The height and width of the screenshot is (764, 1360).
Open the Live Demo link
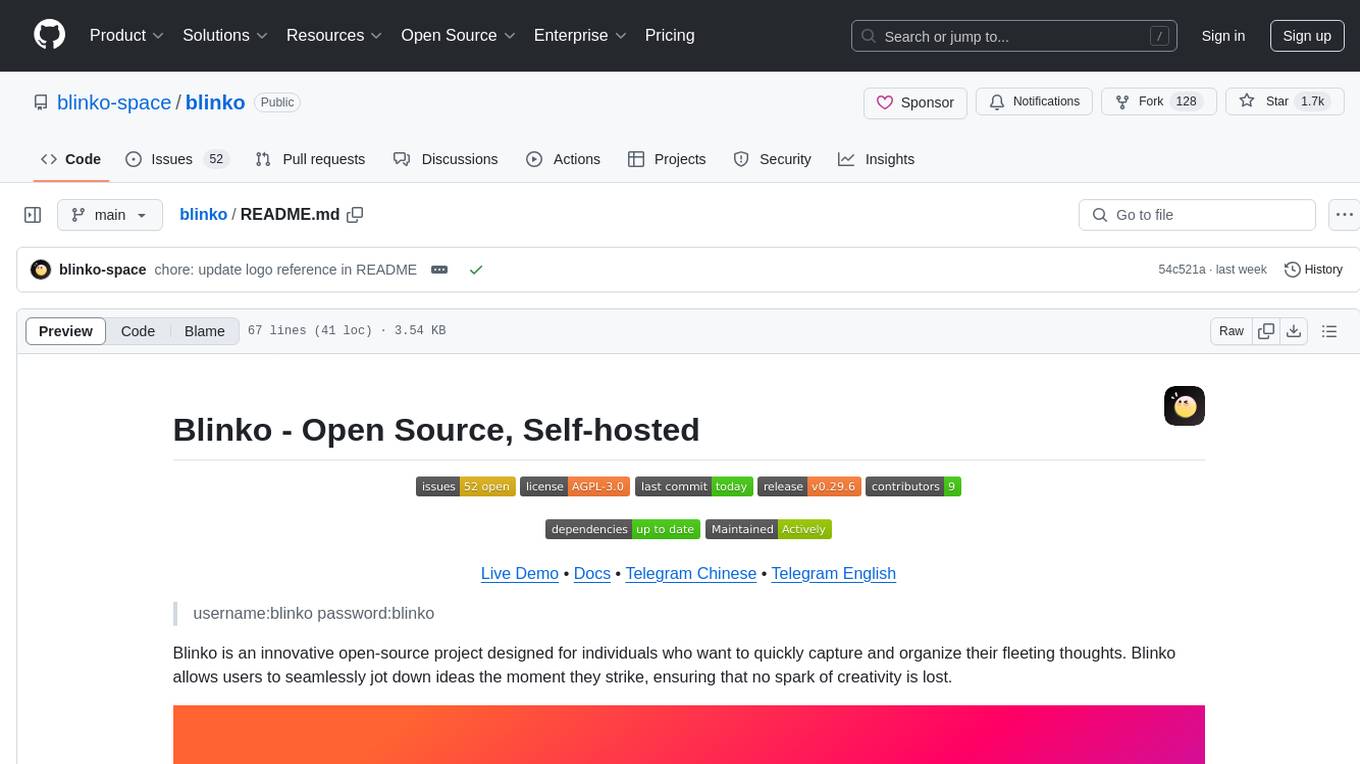point(520,573)
